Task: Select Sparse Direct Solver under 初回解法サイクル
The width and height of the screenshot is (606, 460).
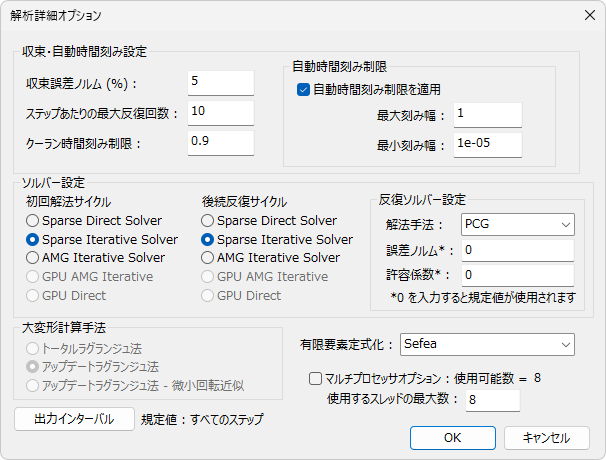Action: [x=32, y=221]
